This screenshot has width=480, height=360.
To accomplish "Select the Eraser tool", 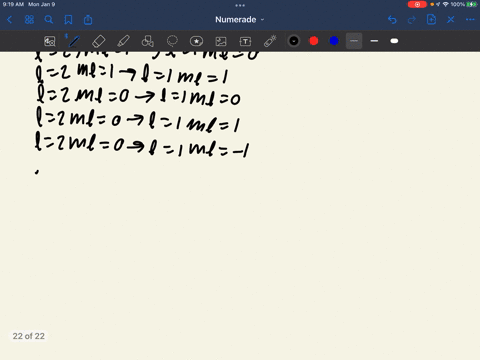I will (98, 41).
